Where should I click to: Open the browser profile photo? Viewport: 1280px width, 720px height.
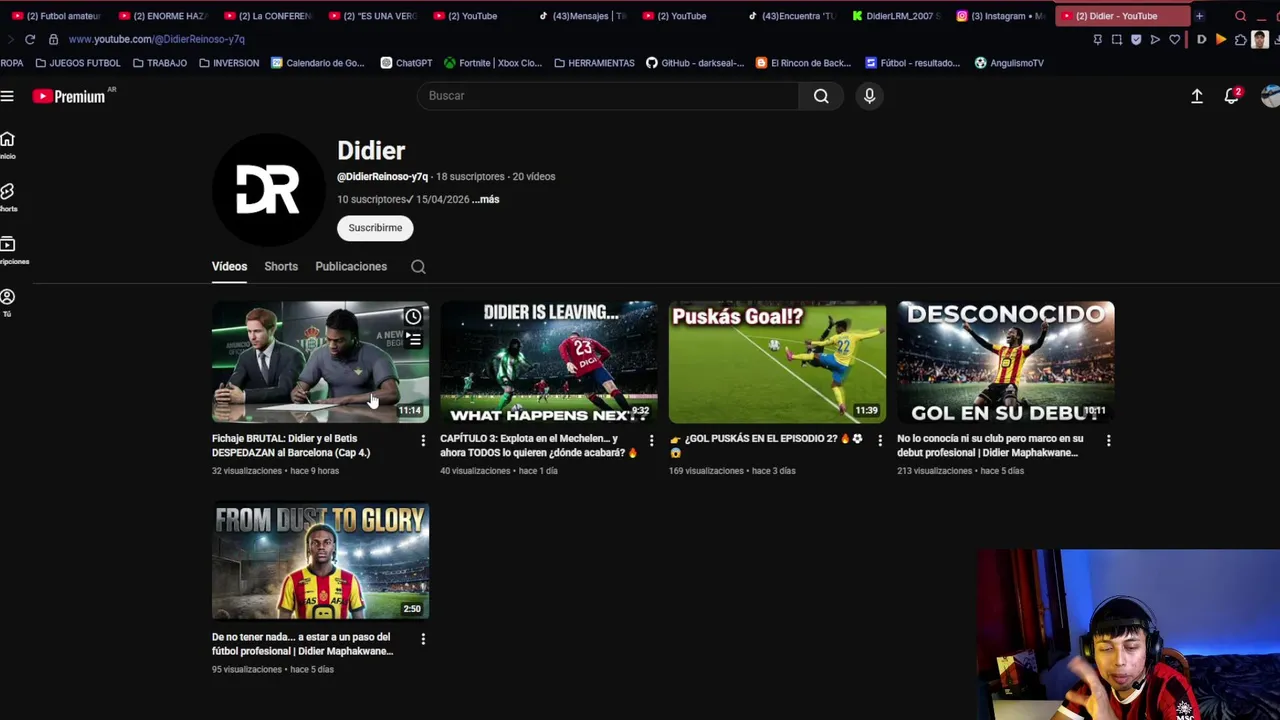(x=1260, y=40)
